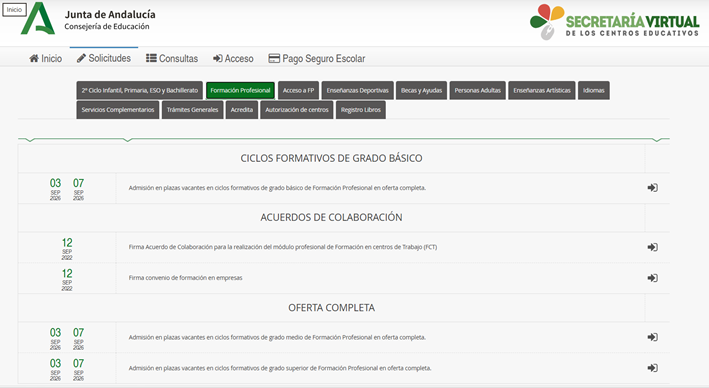Open the grado superior plazas vacantes admission text
Viewport: 709px width, 388px height.
(280, 368)
